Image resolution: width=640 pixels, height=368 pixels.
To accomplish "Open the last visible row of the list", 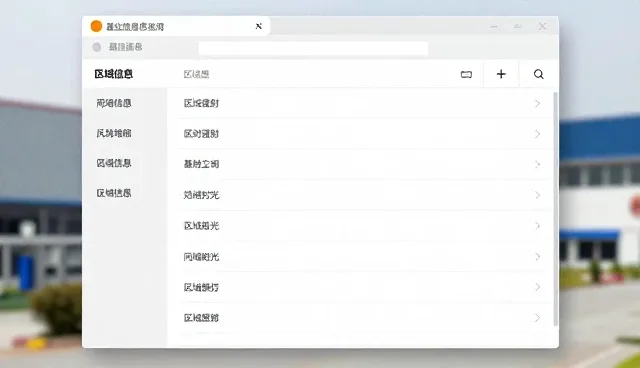I will [x=366, y=318].
